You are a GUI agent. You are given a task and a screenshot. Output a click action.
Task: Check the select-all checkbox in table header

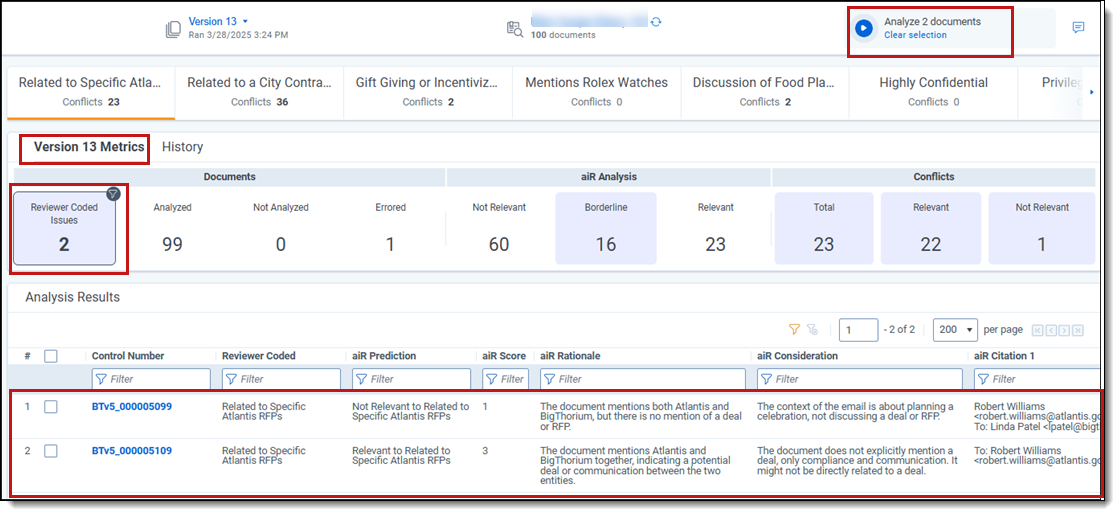(x=51, y=356)
